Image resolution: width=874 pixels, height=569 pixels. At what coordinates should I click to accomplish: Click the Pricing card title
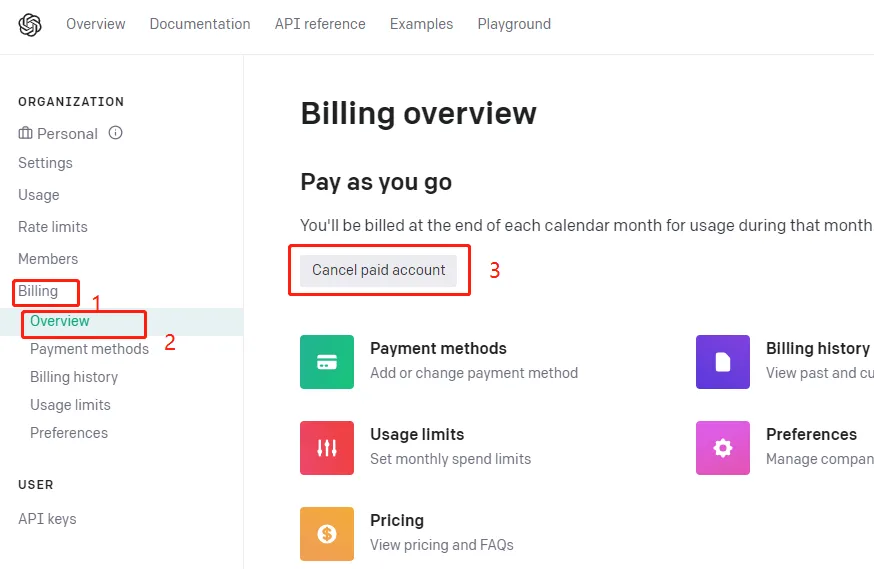tap(397, 520)
